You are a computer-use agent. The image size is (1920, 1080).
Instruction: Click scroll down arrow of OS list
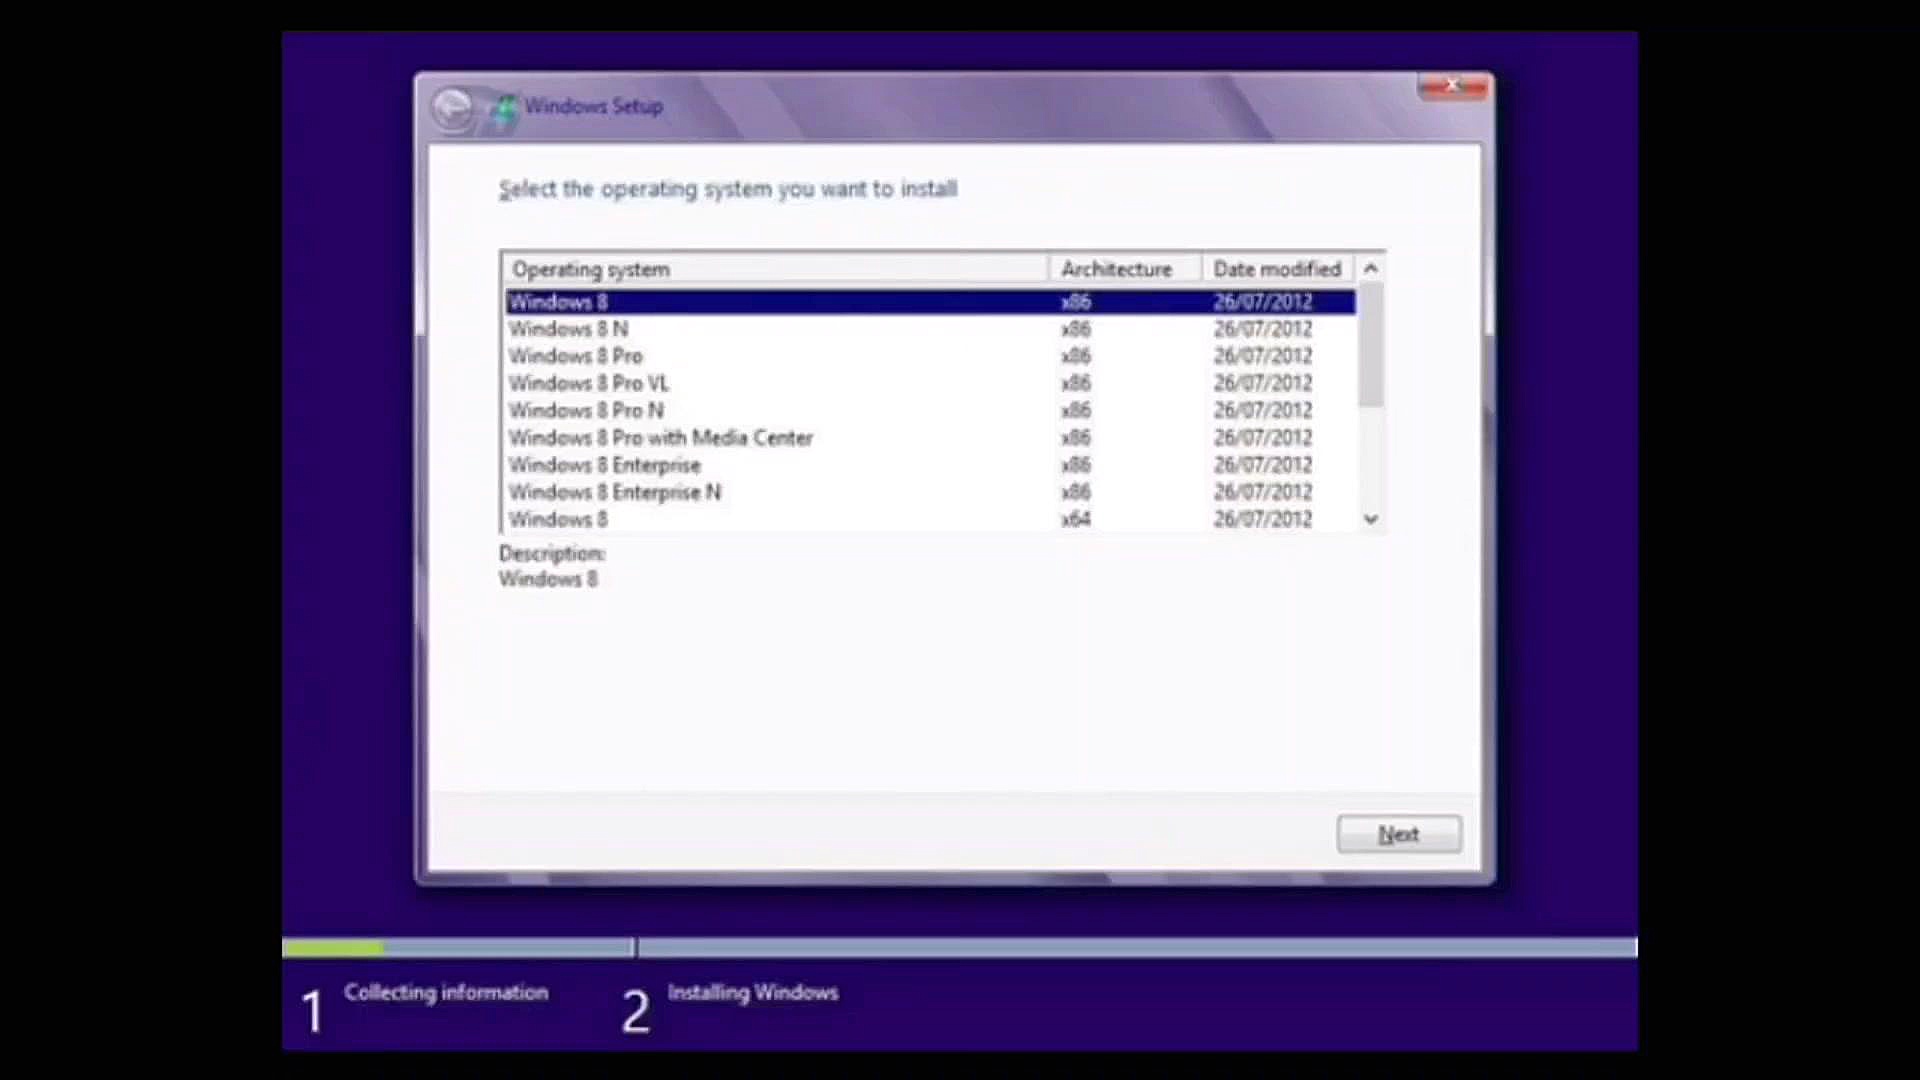1371,519
